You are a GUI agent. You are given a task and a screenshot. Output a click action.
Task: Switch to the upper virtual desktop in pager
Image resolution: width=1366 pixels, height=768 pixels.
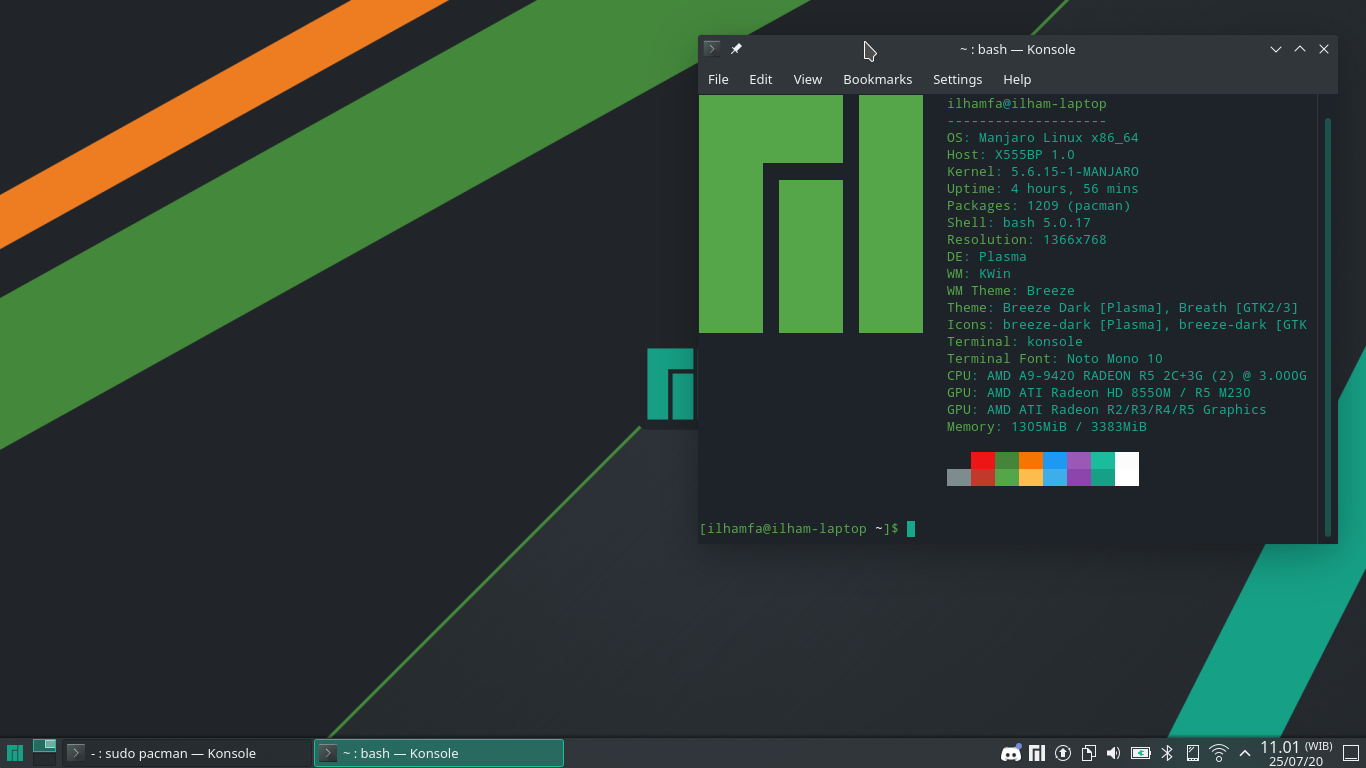(x=44, y=745)
